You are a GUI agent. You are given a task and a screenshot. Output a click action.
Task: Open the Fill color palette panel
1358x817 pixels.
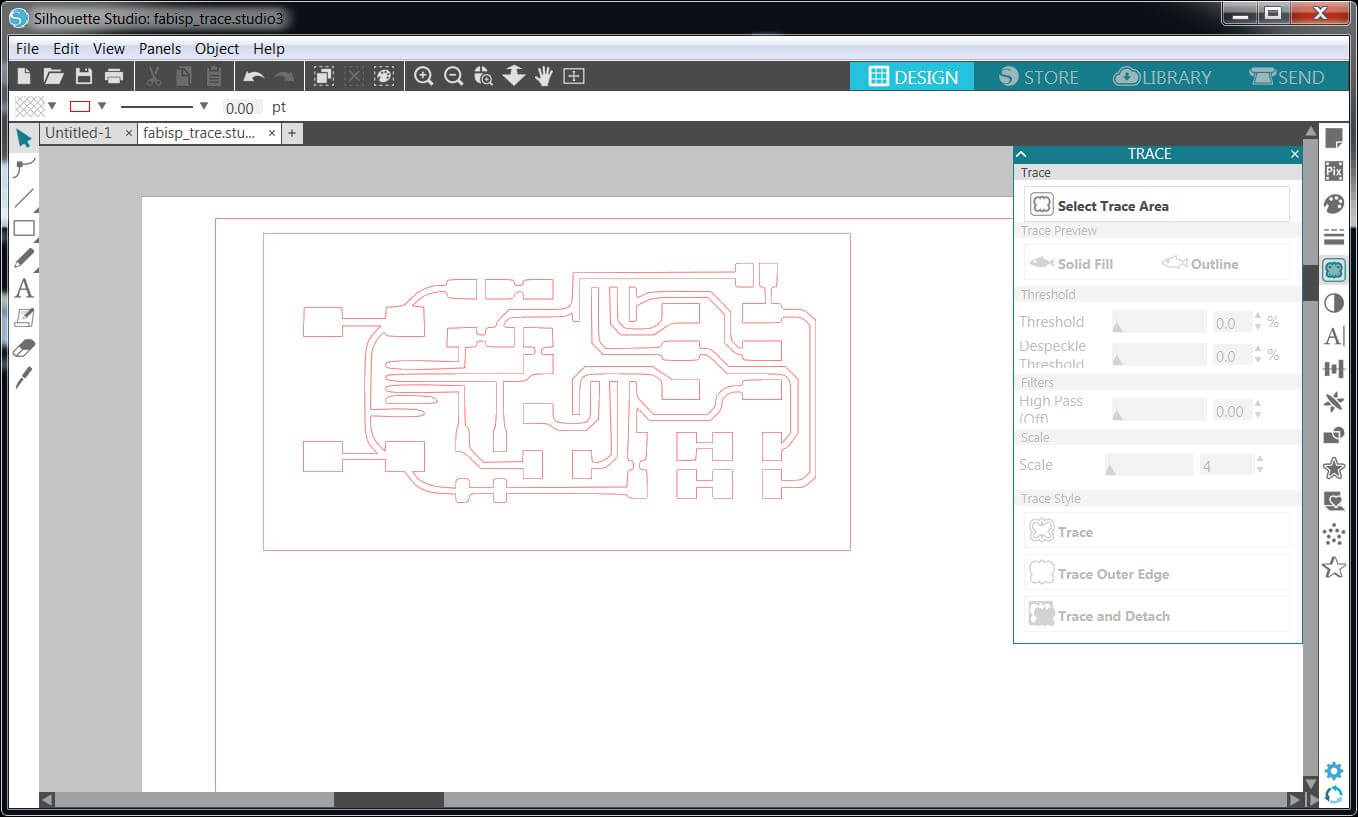click(x=1333, y=204)
